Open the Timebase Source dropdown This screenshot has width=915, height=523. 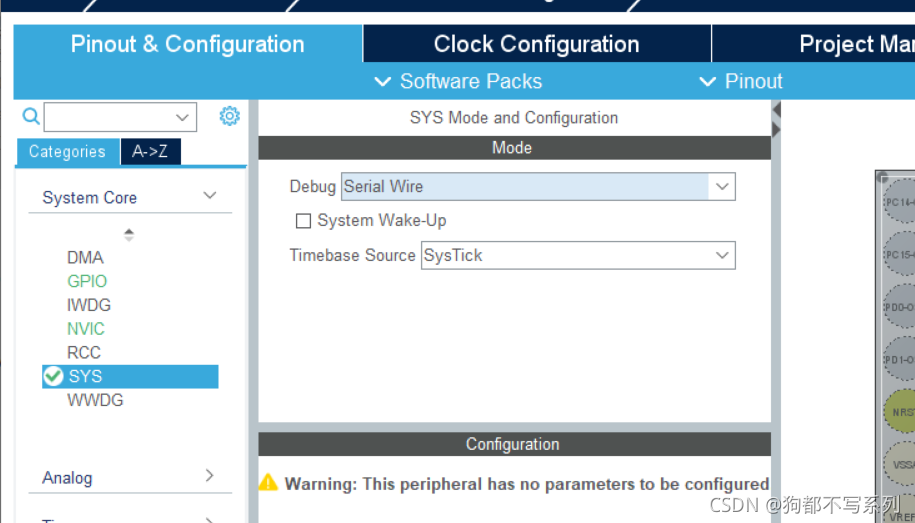pos(722,255)
